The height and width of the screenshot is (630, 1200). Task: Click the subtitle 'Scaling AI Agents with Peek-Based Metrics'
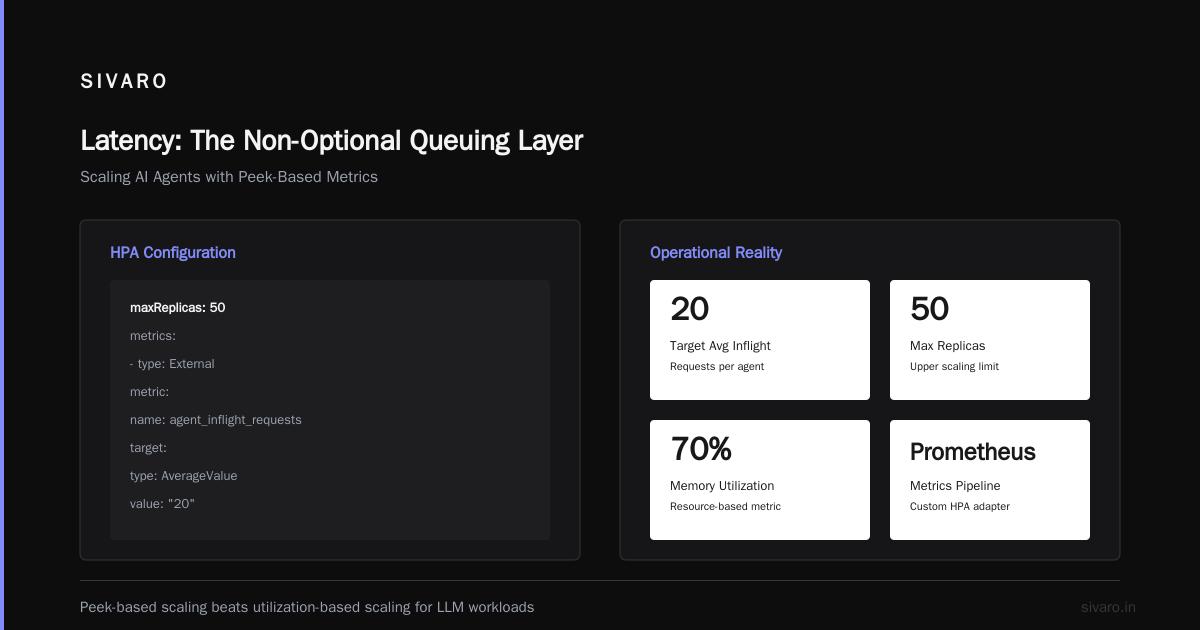click(x=229, y=176)
